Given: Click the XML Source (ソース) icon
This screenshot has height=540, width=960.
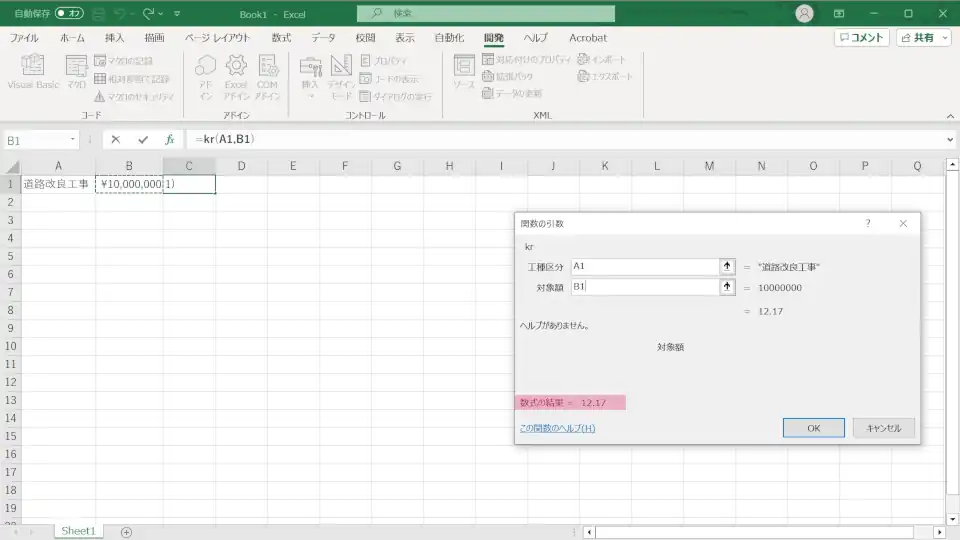Looking at the screenshot, I should [463, 73].
